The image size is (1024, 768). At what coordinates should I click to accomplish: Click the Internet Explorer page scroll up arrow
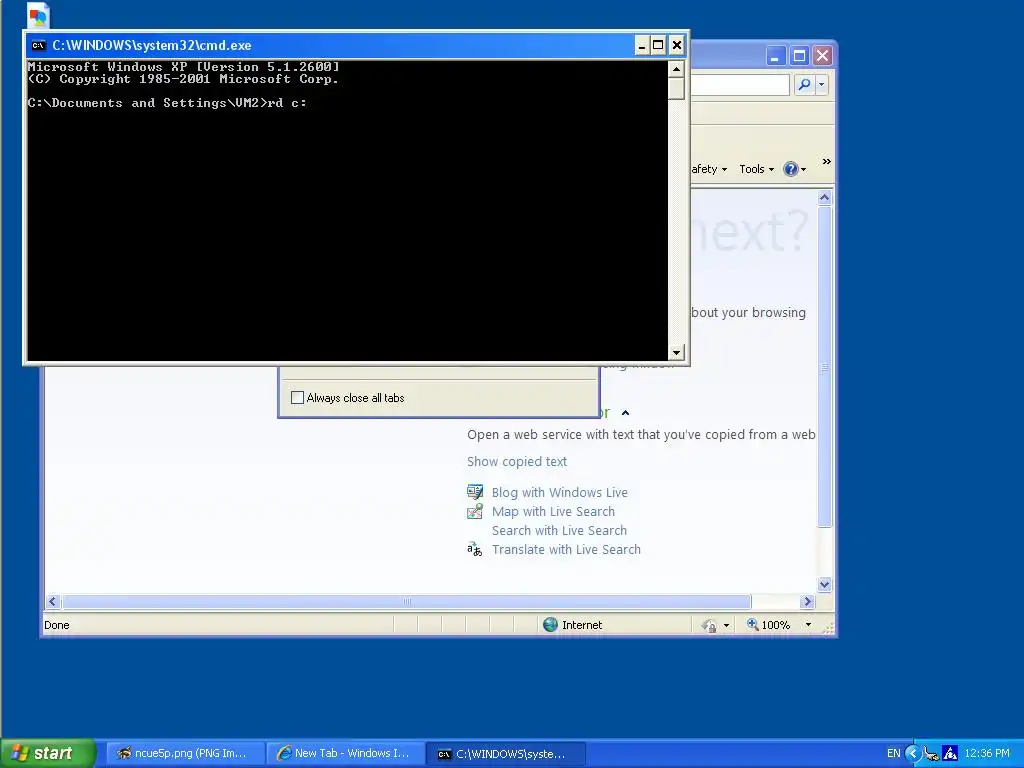tap(824, 197)
